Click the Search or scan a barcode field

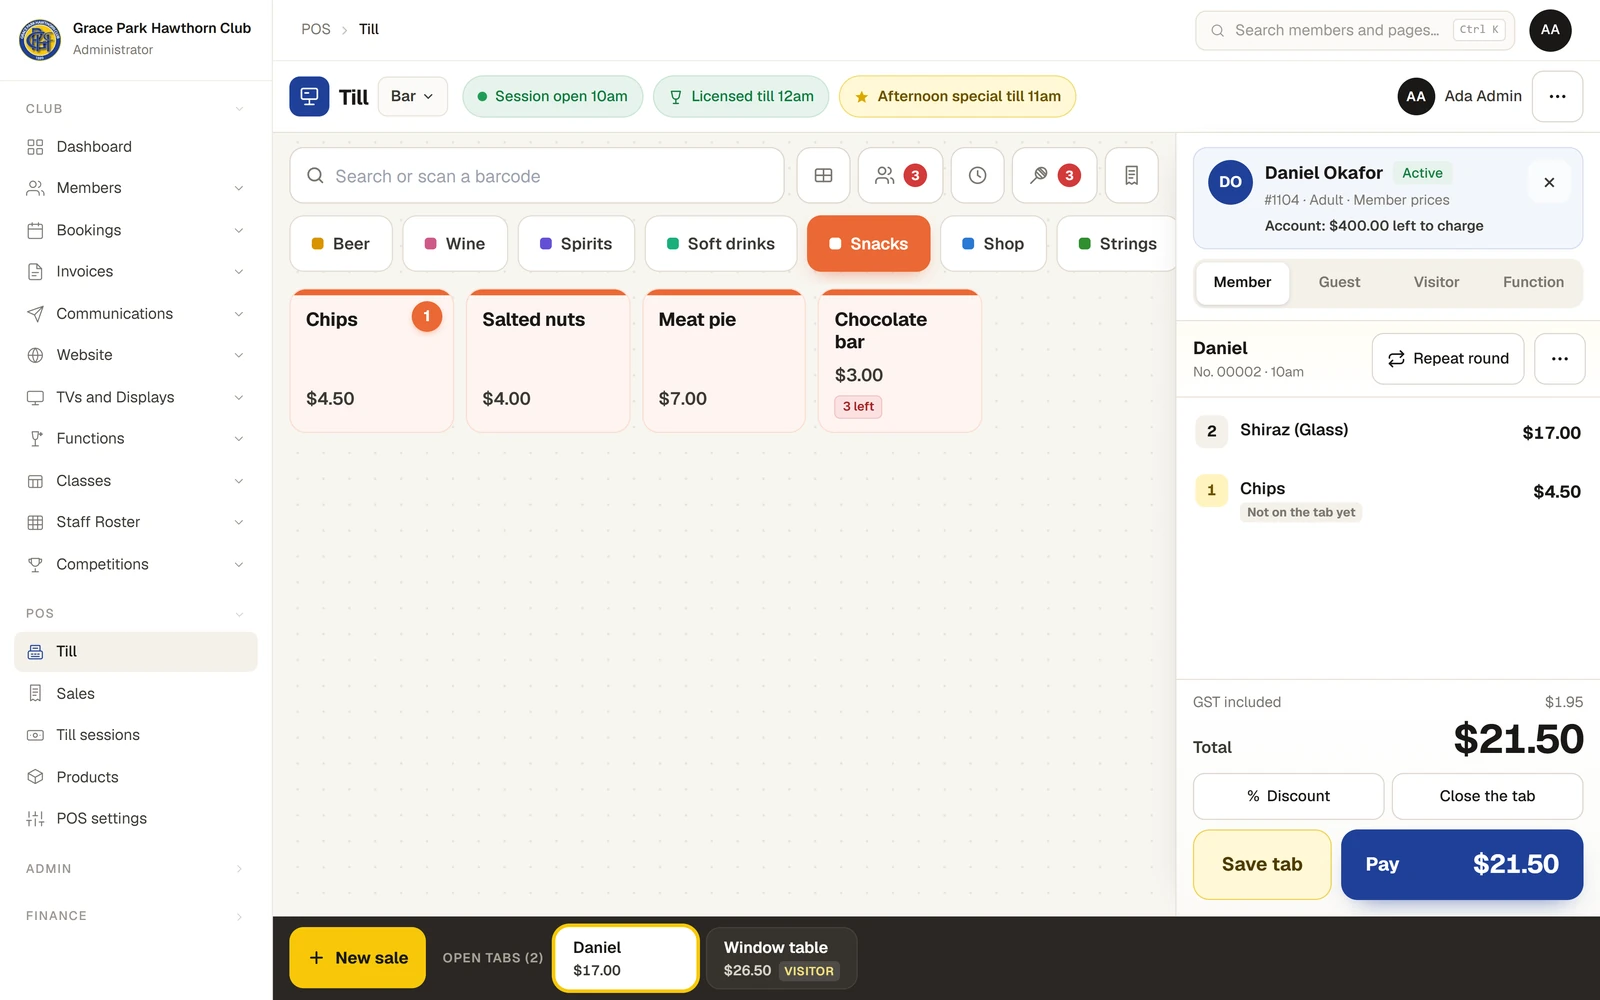(537, 176)
